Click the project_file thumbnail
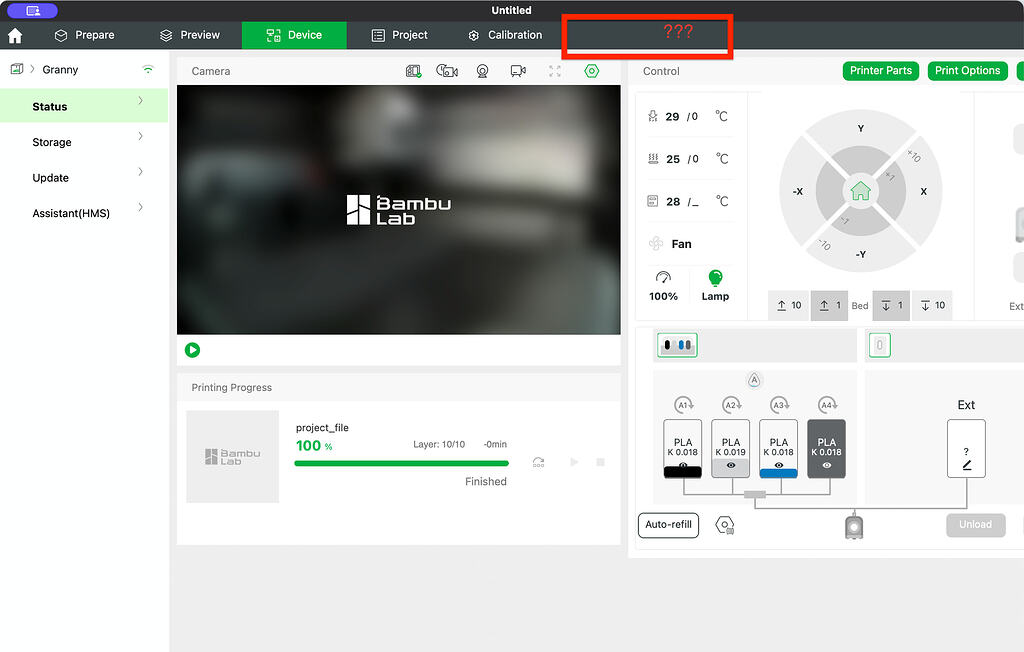The image size is (1024, 652). [232, 457]
